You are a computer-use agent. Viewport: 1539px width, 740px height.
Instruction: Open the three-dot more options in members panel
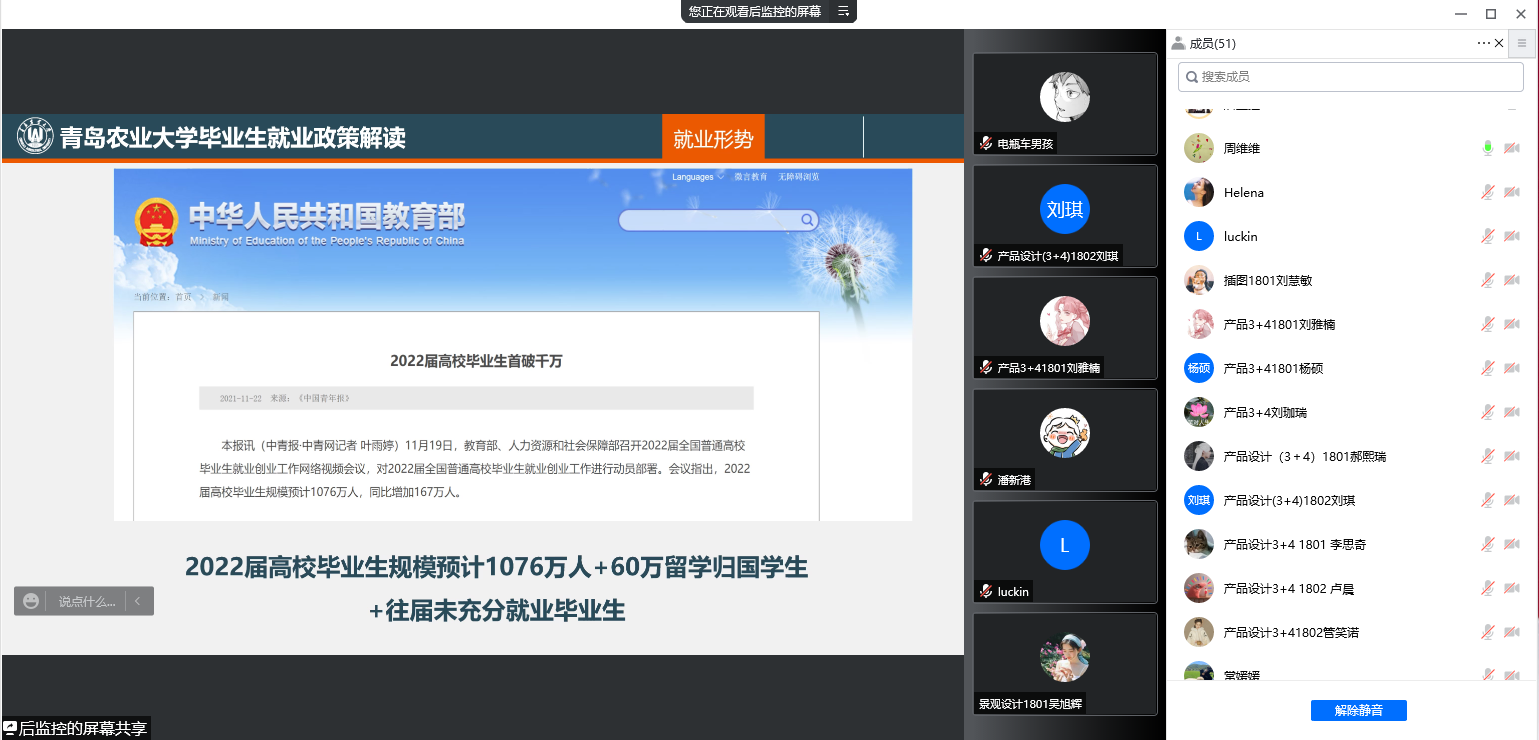[1483, 43]
